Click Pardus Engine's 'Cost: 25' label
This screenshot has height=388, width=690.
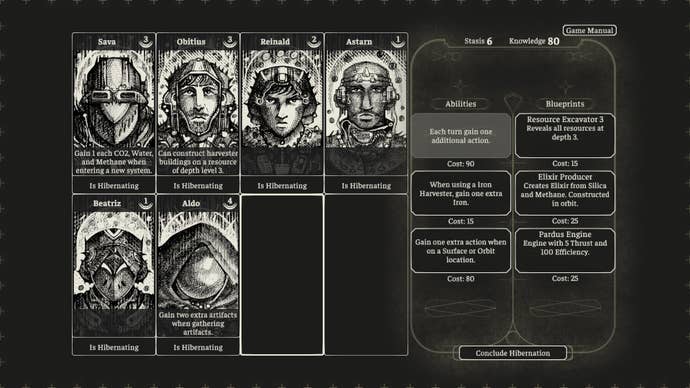(x=565, y=278)
